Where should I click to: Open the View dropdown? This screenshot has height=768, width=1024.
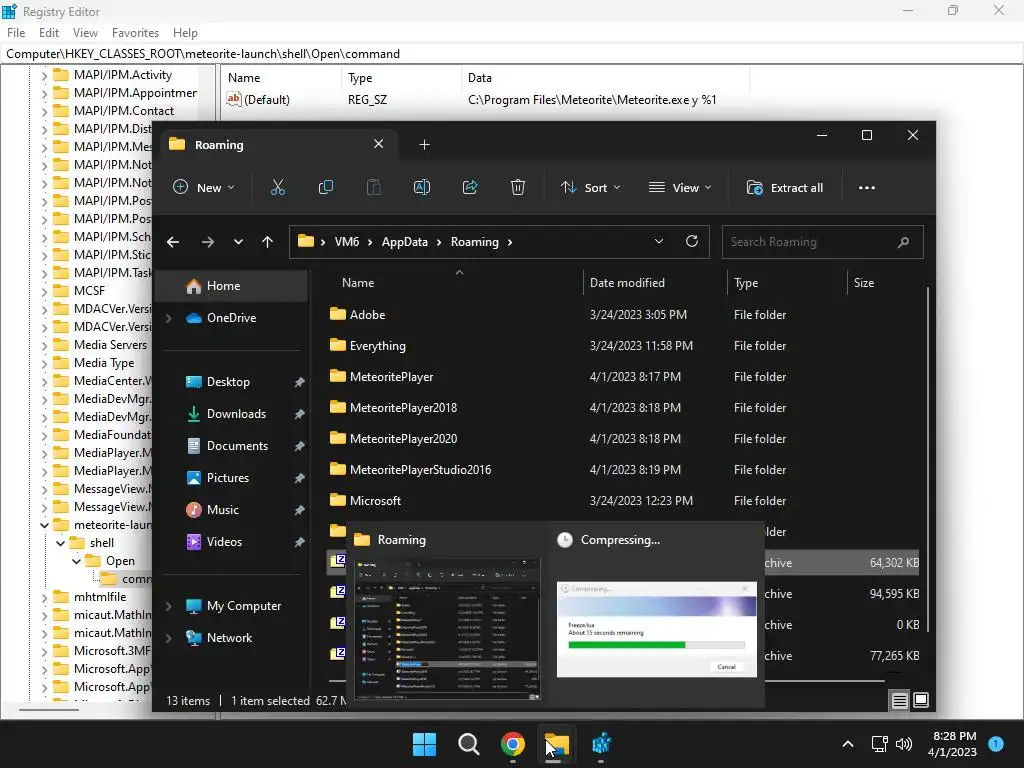680,187
